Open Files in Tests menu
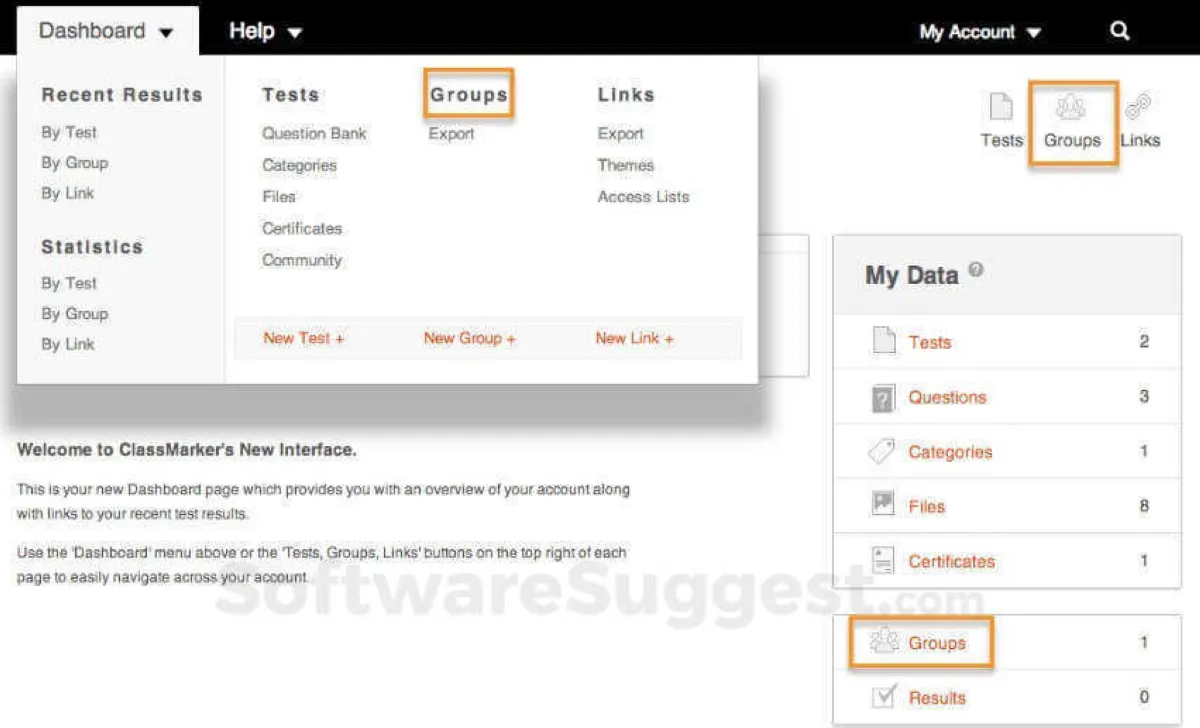 pyautogui.click(x=279, y=197)
